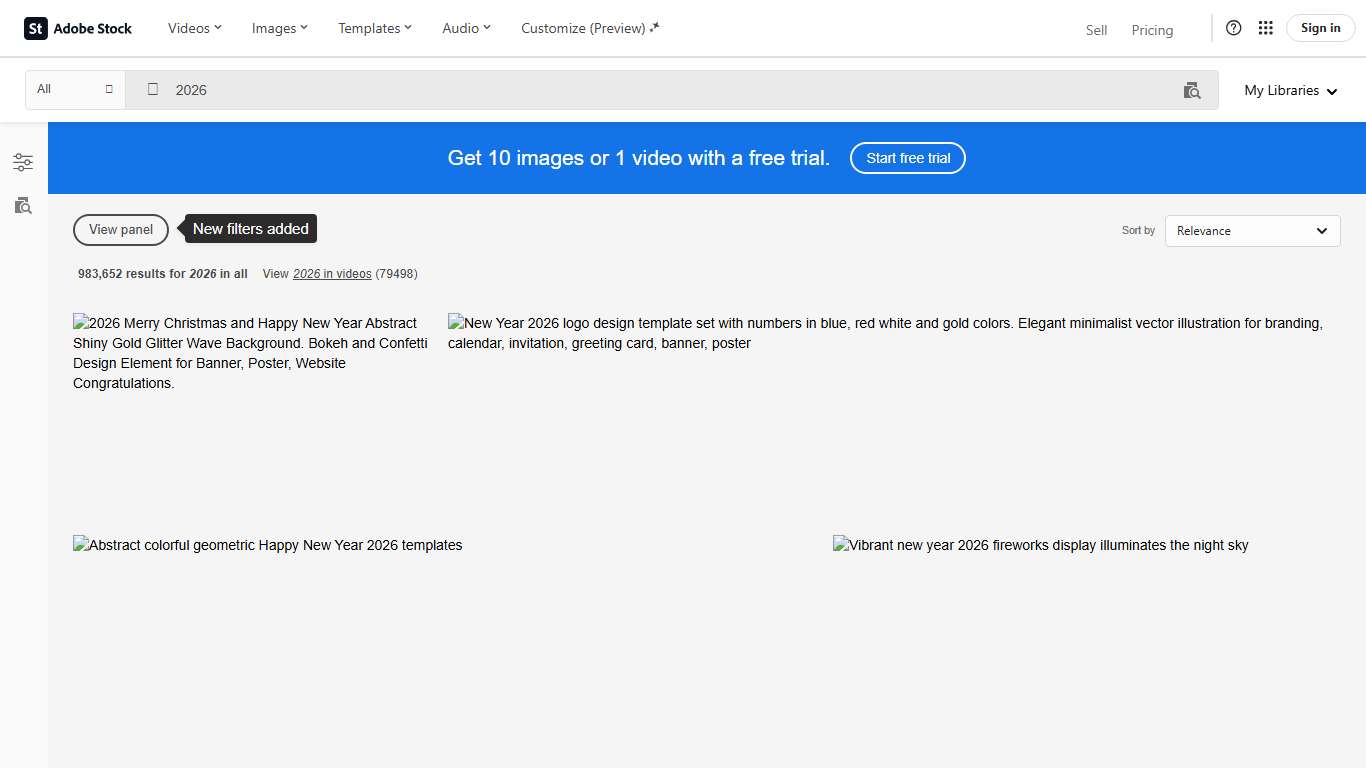
Task: Expand the Images menu
Action: [x=279, y=28]
